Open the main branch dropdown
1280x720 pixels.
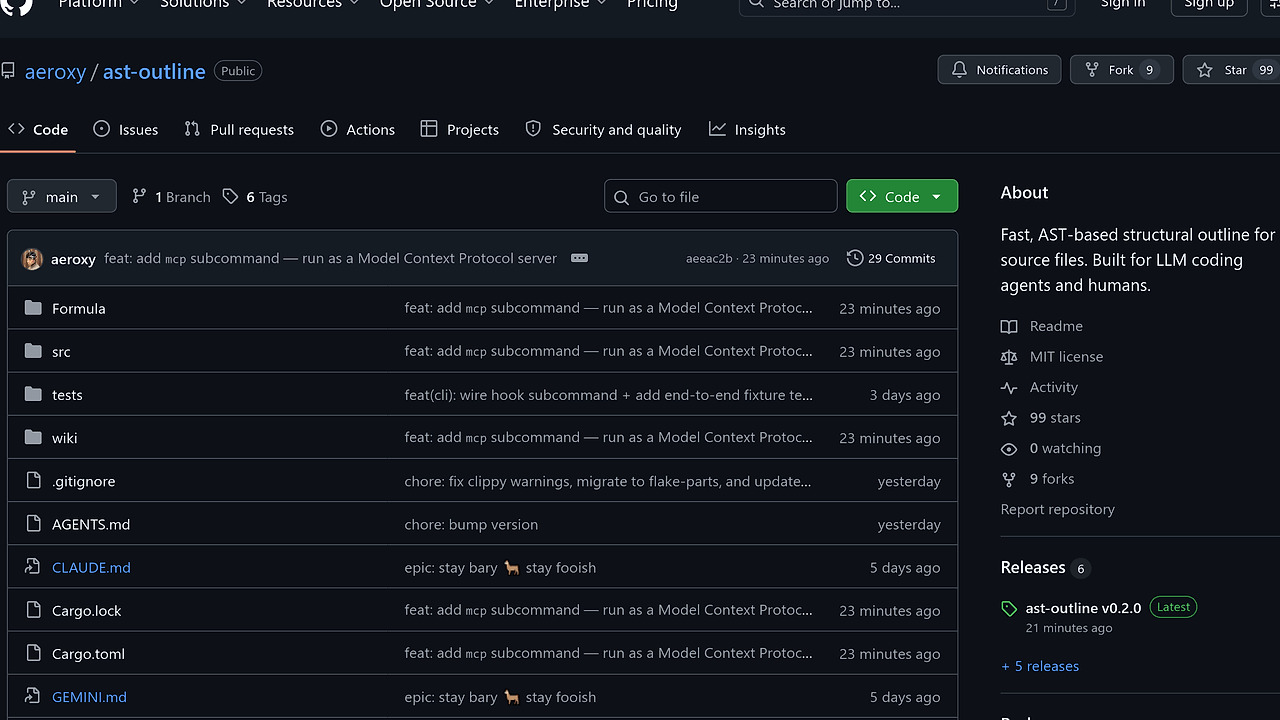point(62,196)
